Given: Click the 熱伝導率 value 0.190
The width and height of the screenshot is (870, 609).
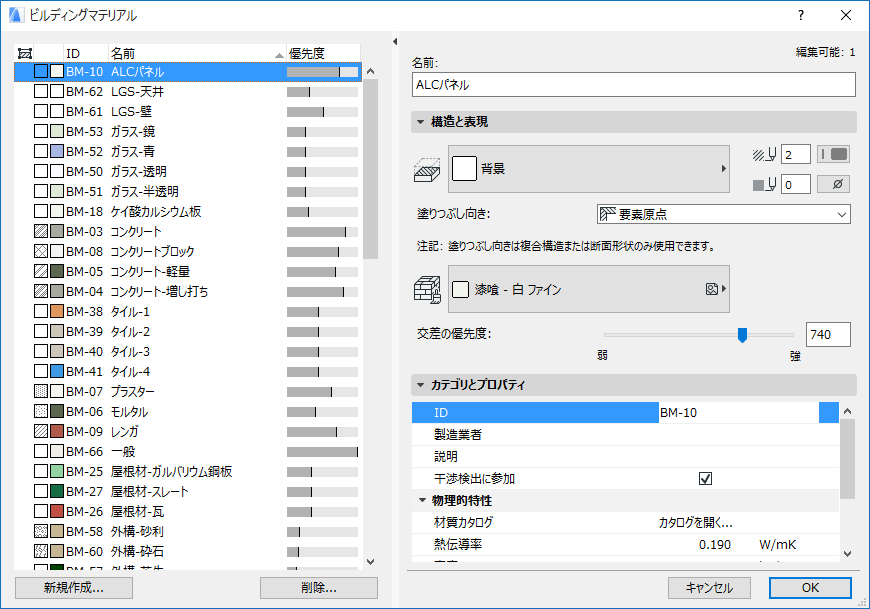Looking at the screenshot, I should pyautogui.click(x=715, y=545).
